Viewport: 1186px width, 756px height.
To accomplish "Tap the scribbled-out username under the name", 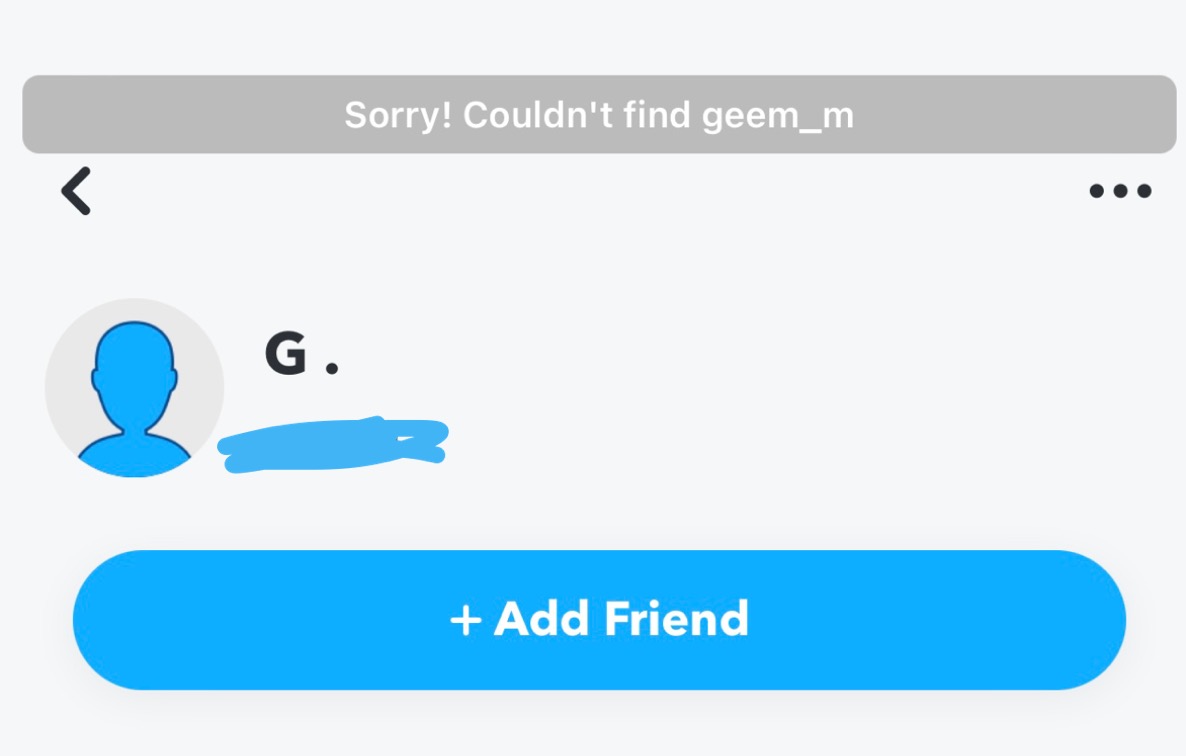I will [x=333, y=445].
